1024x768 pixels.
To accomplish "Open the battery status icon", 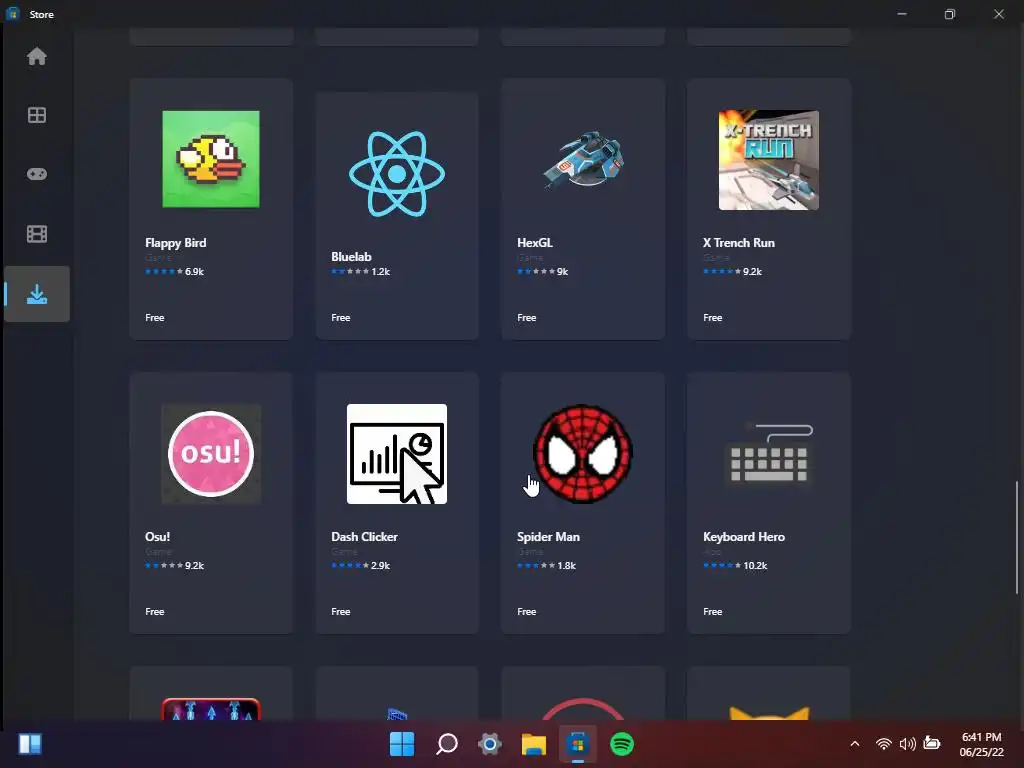I will click(932, 743).
